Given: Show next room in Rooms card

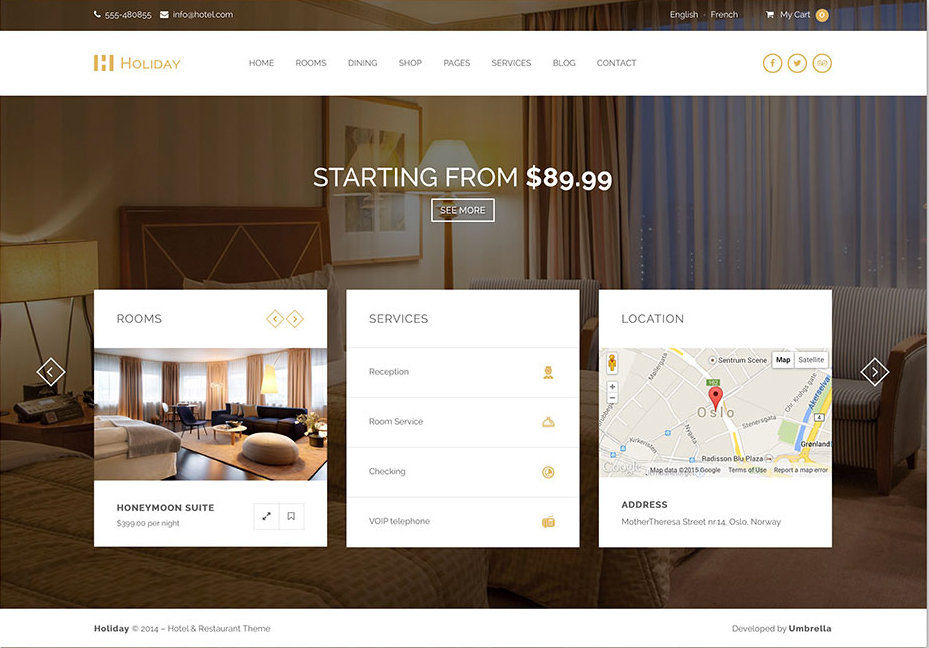Looking at the screenshot, I should point(294,319).
